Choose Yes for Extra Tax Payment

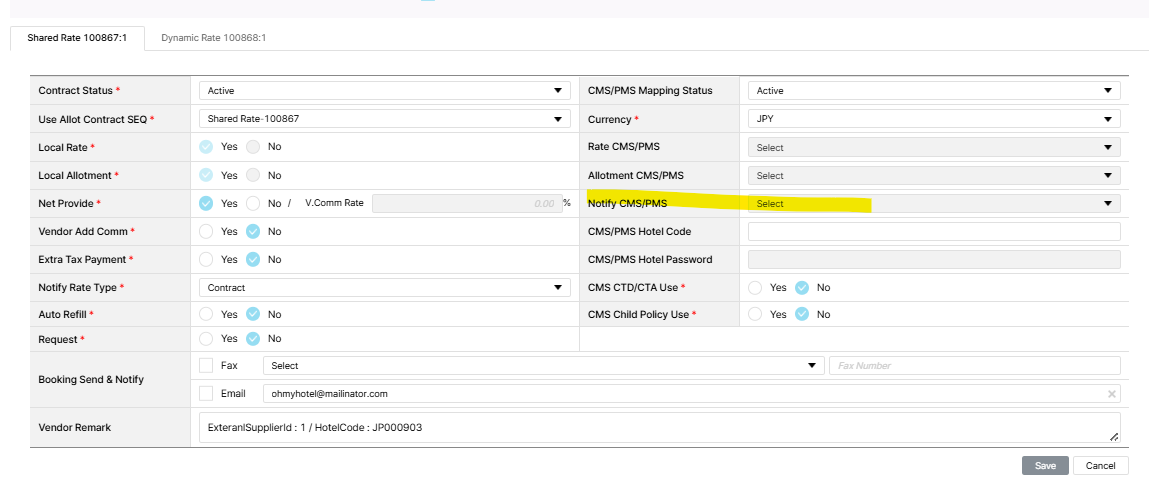click(x=206, y=259)
